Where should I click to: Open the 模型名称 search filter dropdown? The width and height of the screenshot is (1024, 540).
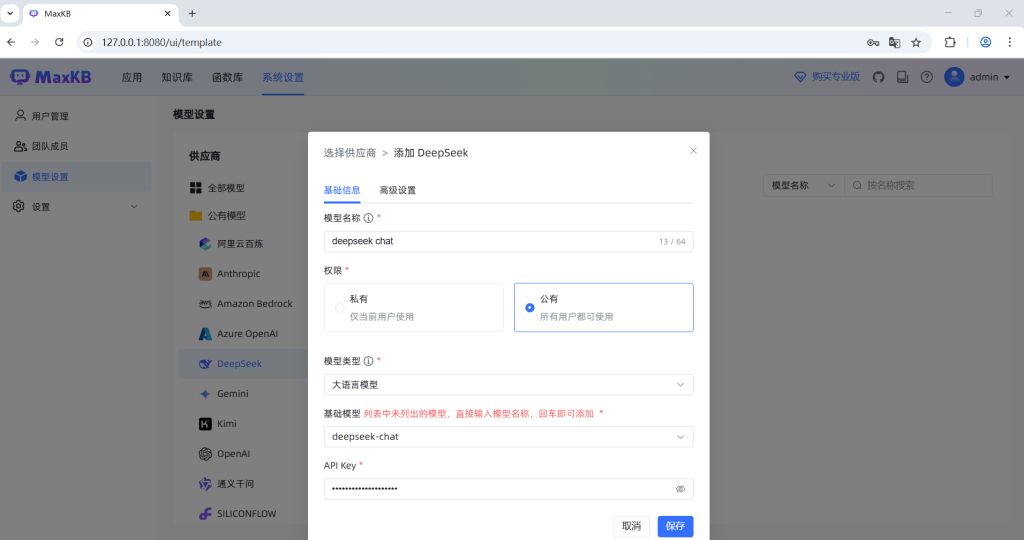pos(803,185)
